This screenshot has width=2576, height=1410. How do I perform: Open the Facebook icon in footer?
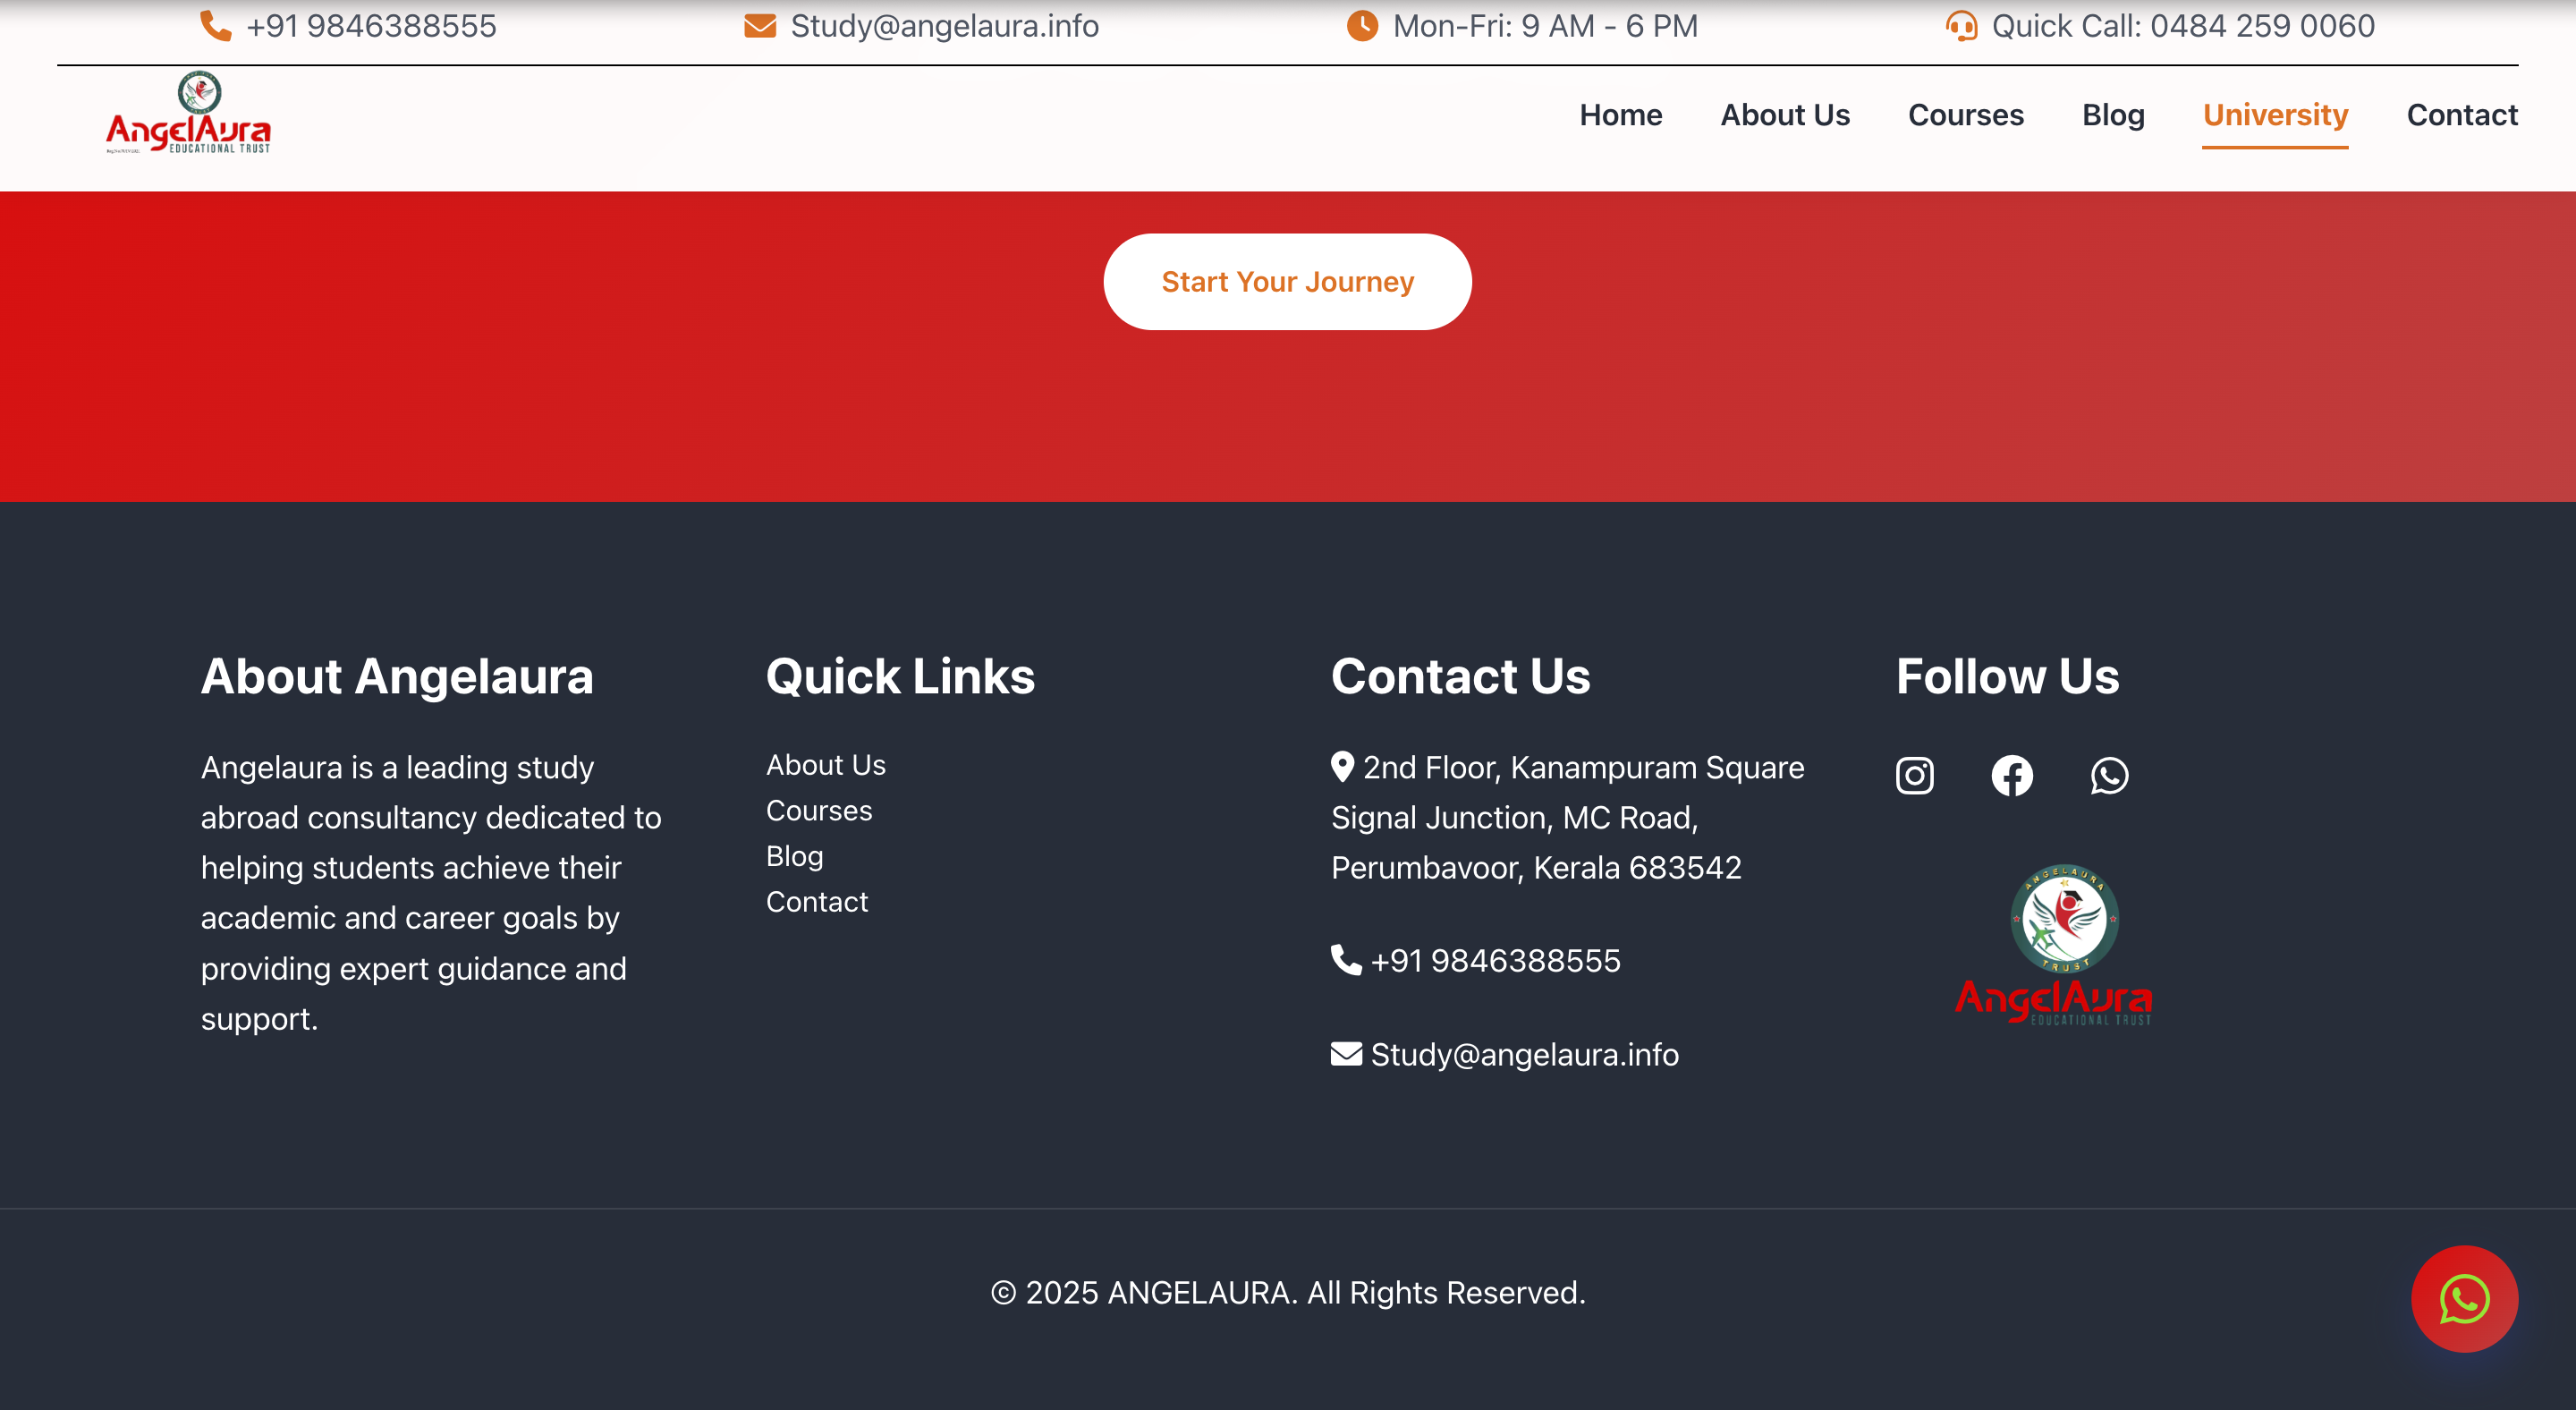click(2011, 775)
